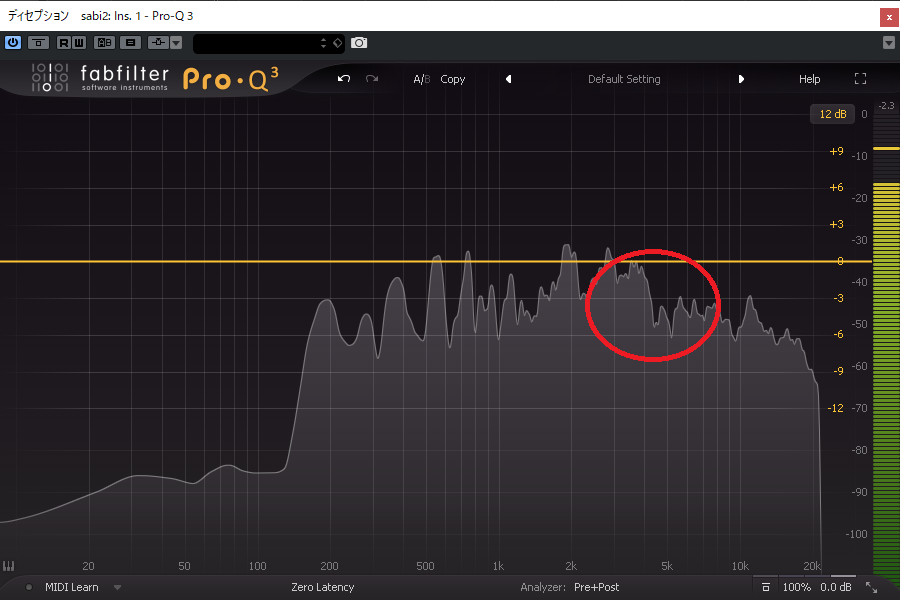Open the host window function menu arrow
The width and height of the screenshot is (900, 600).
tap(889, 42)
